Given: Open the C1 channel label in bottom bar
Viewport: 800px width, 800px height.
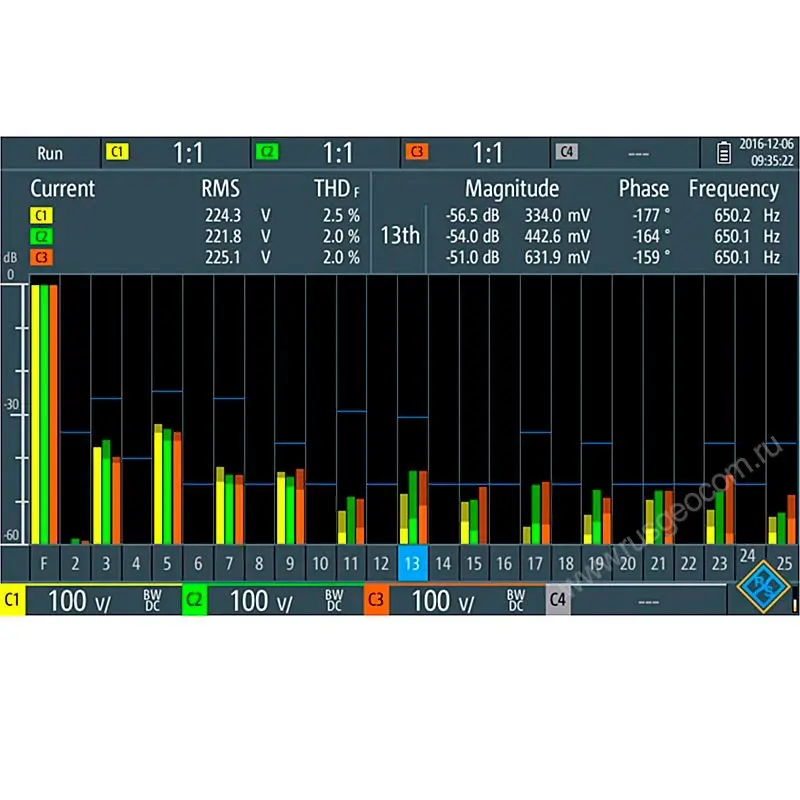Looking at the screenshot, I should (x=13, y=600).
